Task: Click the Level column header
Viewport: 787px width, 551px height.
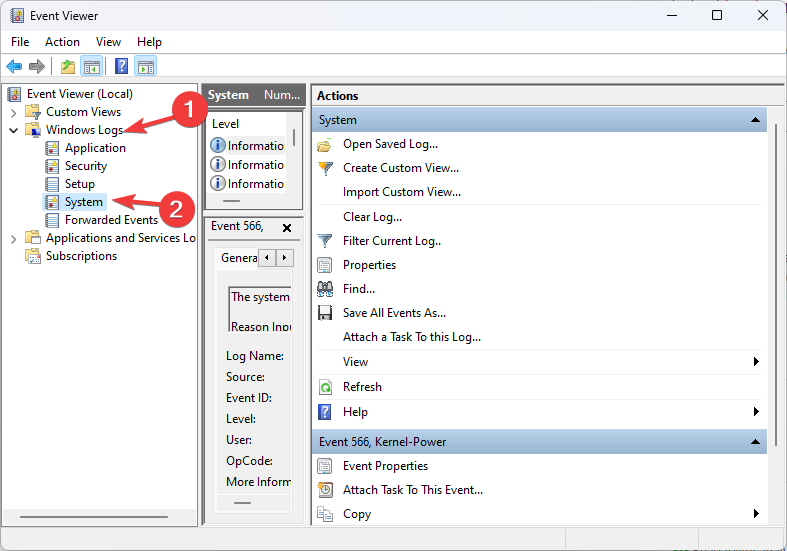Action: (x=225, y=124)
